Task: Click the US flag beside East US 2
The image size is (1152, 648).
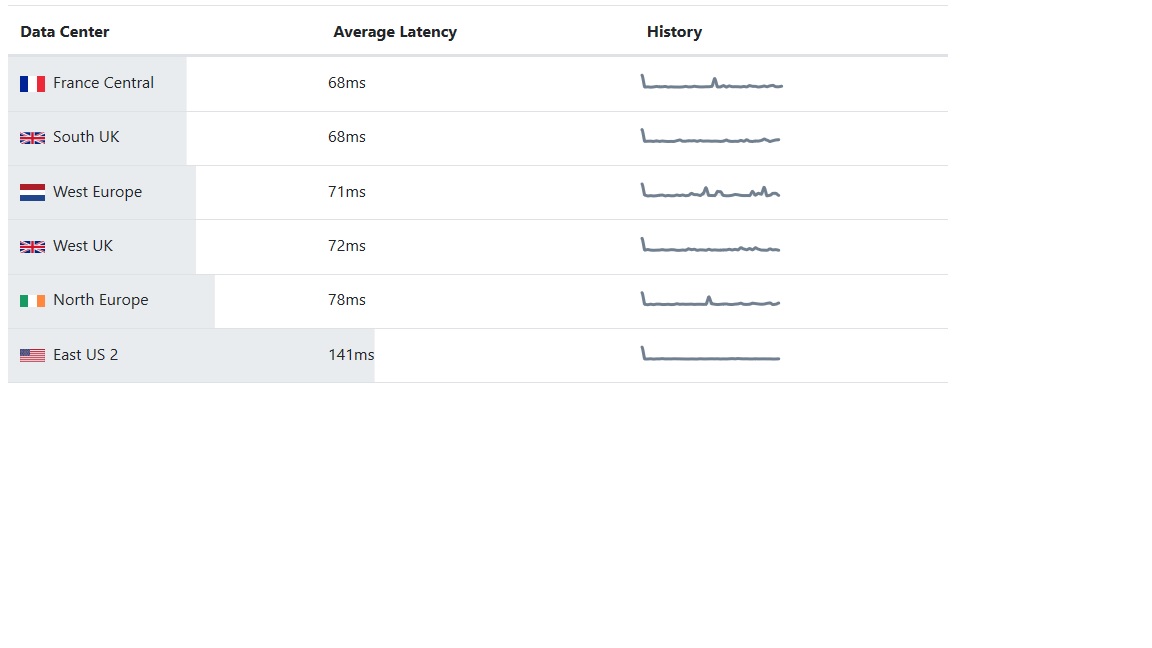Action: [32, 356]
